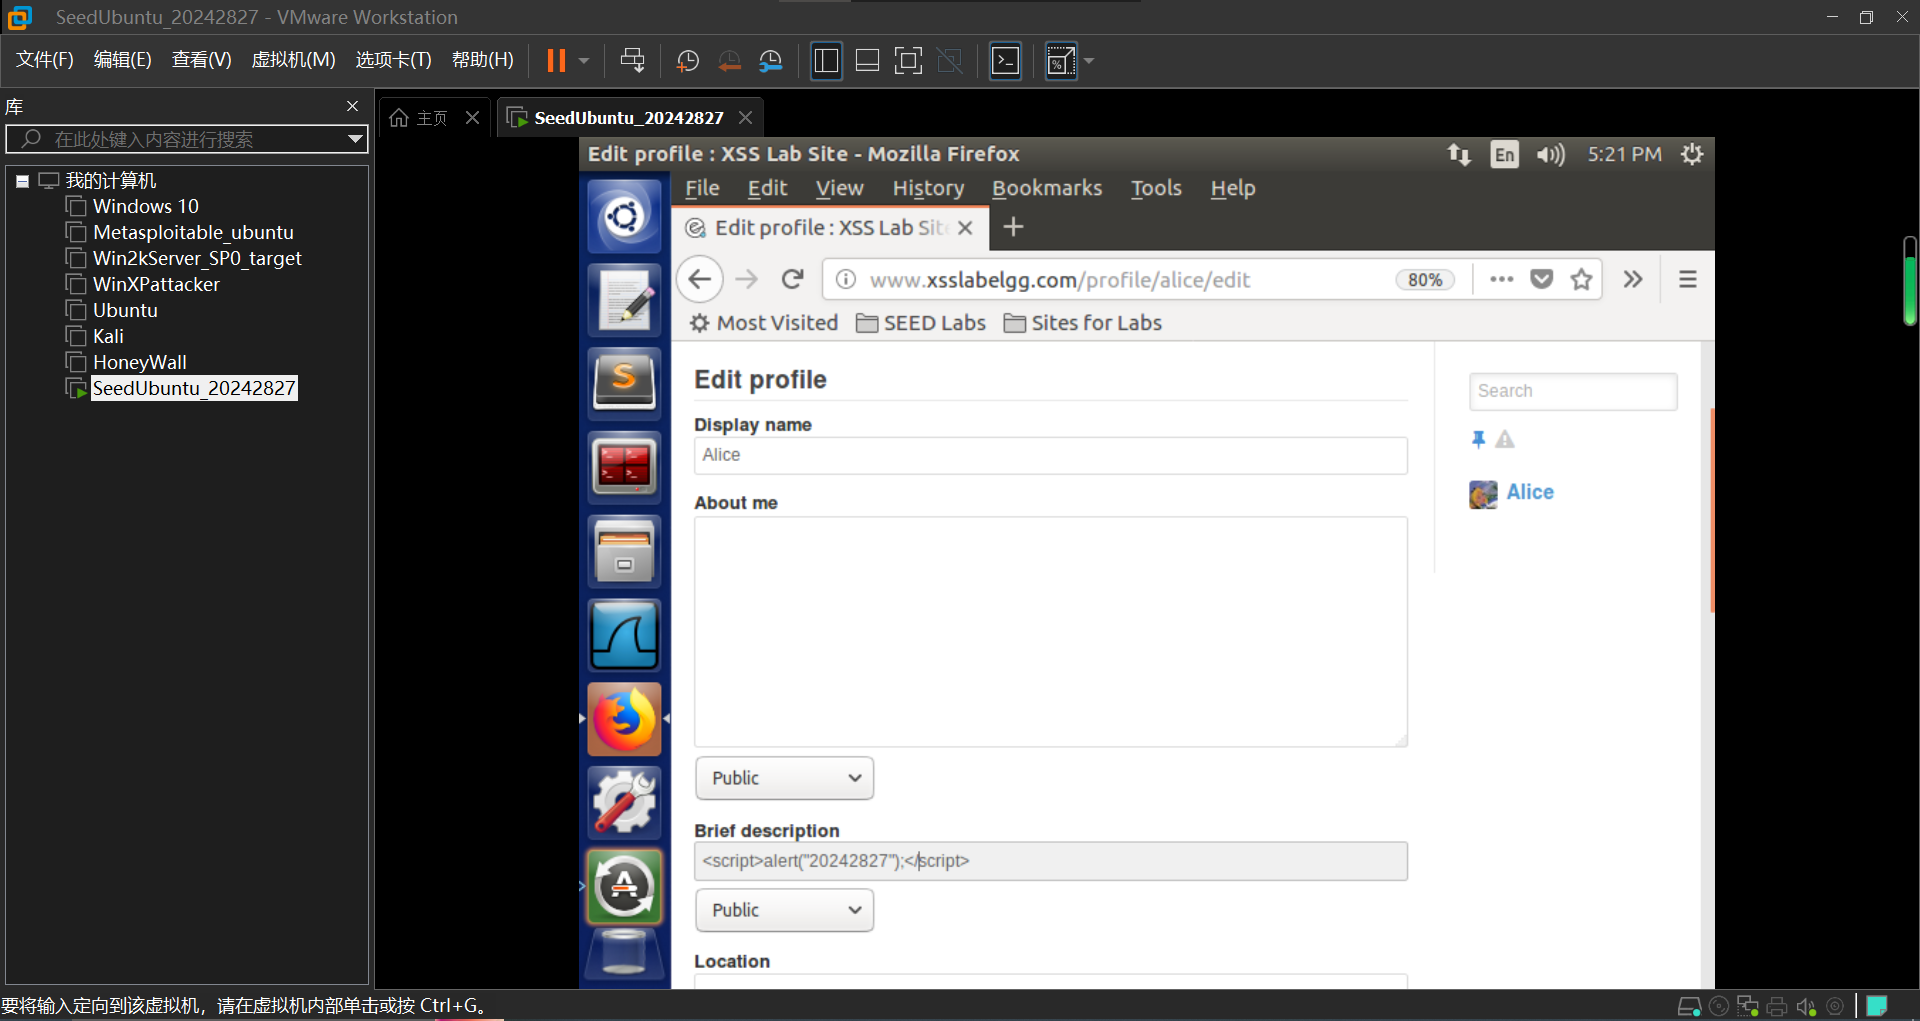Viewport: 1920px width, 1021px height.
Task: Select the Win2kServer_SP0_target virtual machine
Action: pyautogui.click(x=197, y=258)
